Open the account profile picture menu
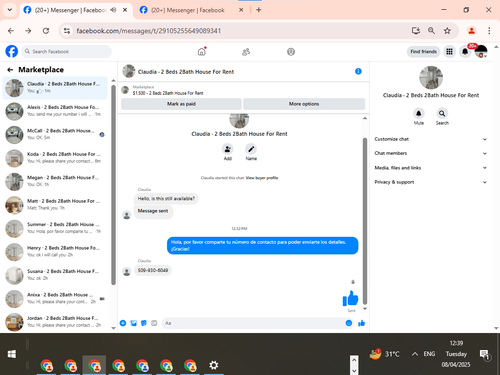The image size is (500, 375). (x=481, y=52)
